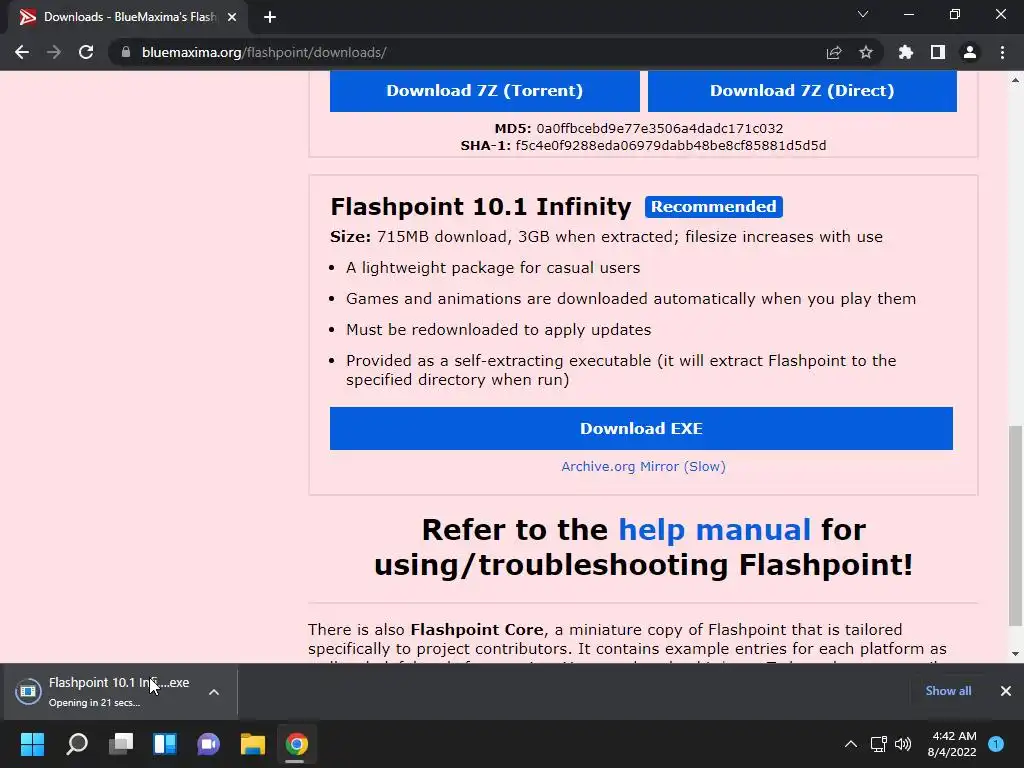The height and width of the screenshot is (768, 1024).
Task: Open the Archive.org Mirror (Slow) link
Action: tap(643, 466)
